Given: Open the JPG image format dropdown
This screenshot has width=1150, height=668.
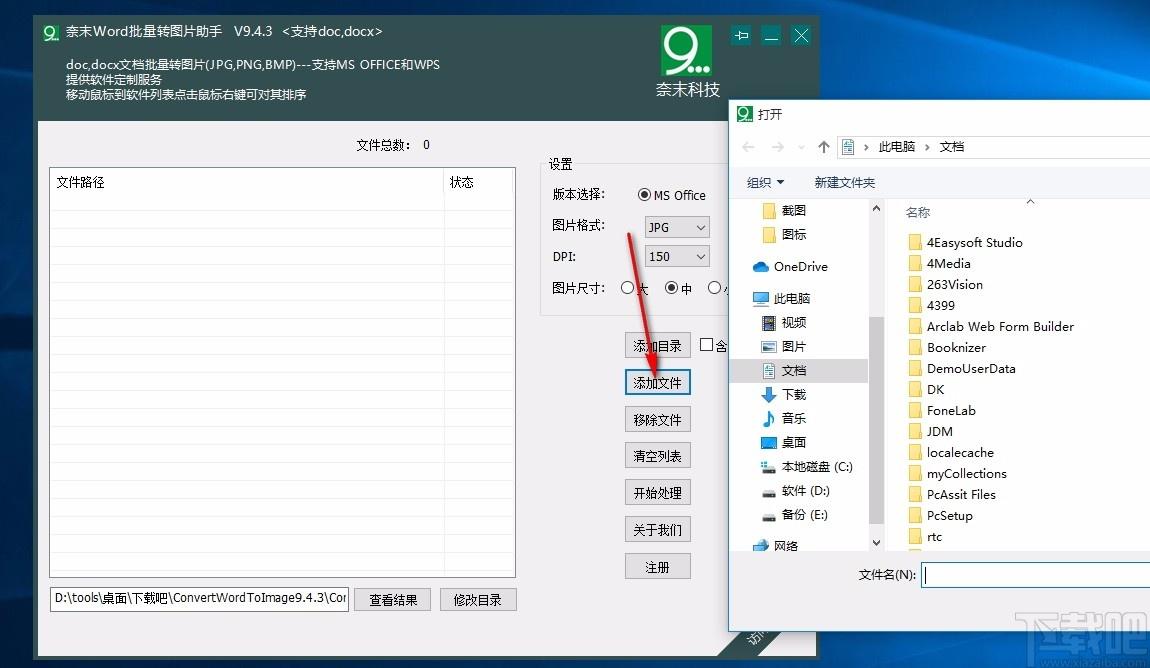Looking at the screenshot, I should pos(677,227).
